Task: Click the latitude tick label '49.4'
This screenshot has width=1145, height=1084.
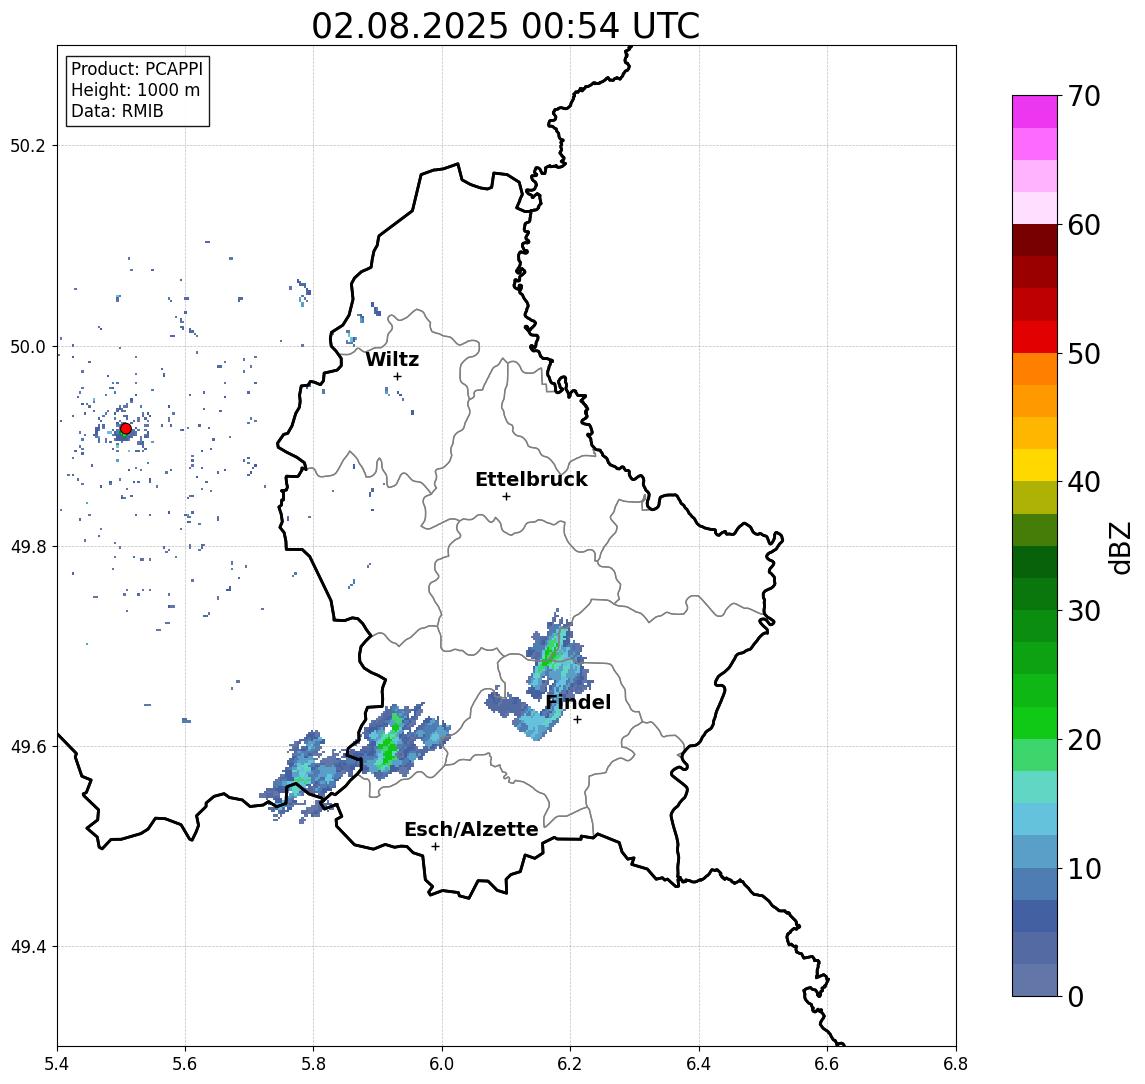Action: coord(28,947)
